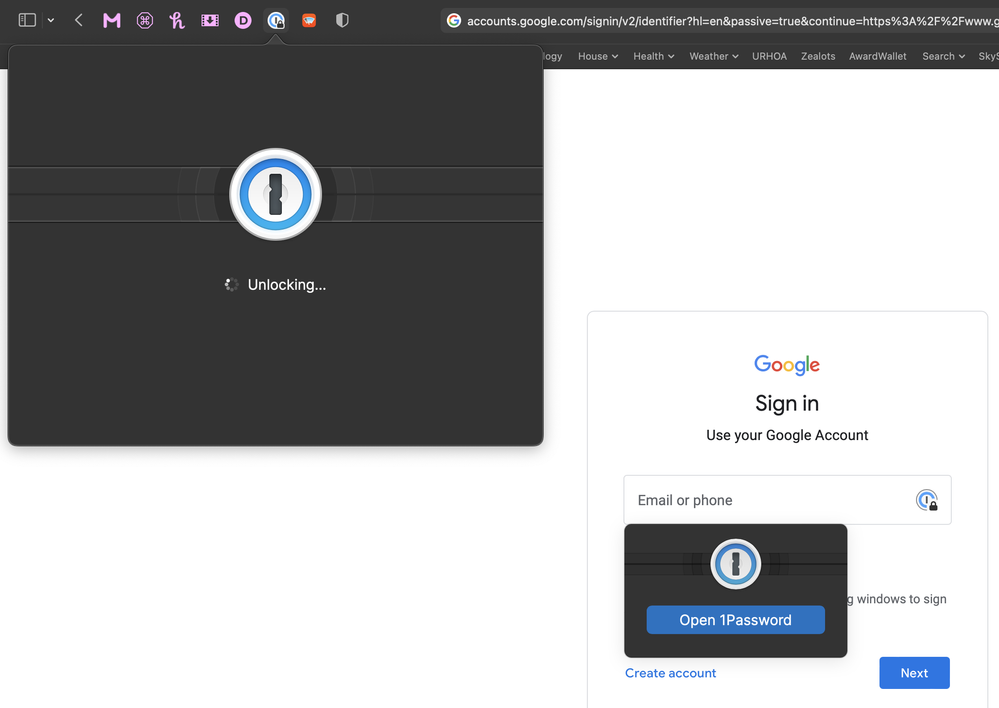
Task: Go back using the back arrow
Action: (79, 20)
